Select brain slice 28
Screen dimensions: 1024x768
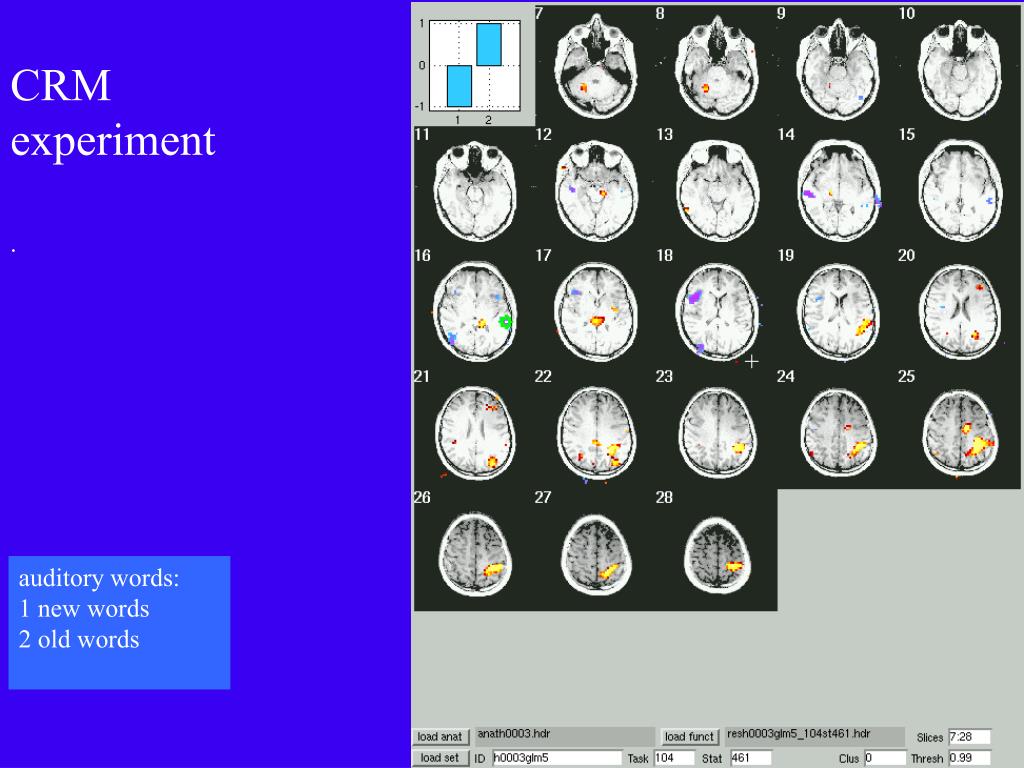pos(717,555)
